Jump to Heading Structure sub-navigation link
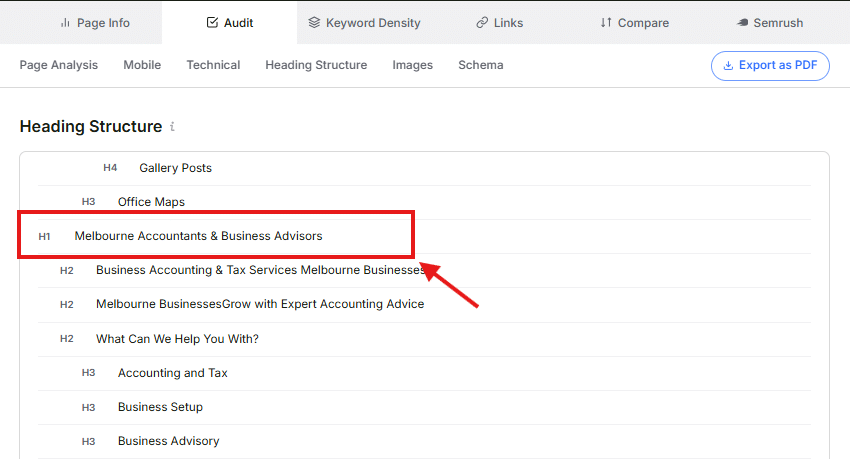The image size is (850, 459). coord(316,65)
